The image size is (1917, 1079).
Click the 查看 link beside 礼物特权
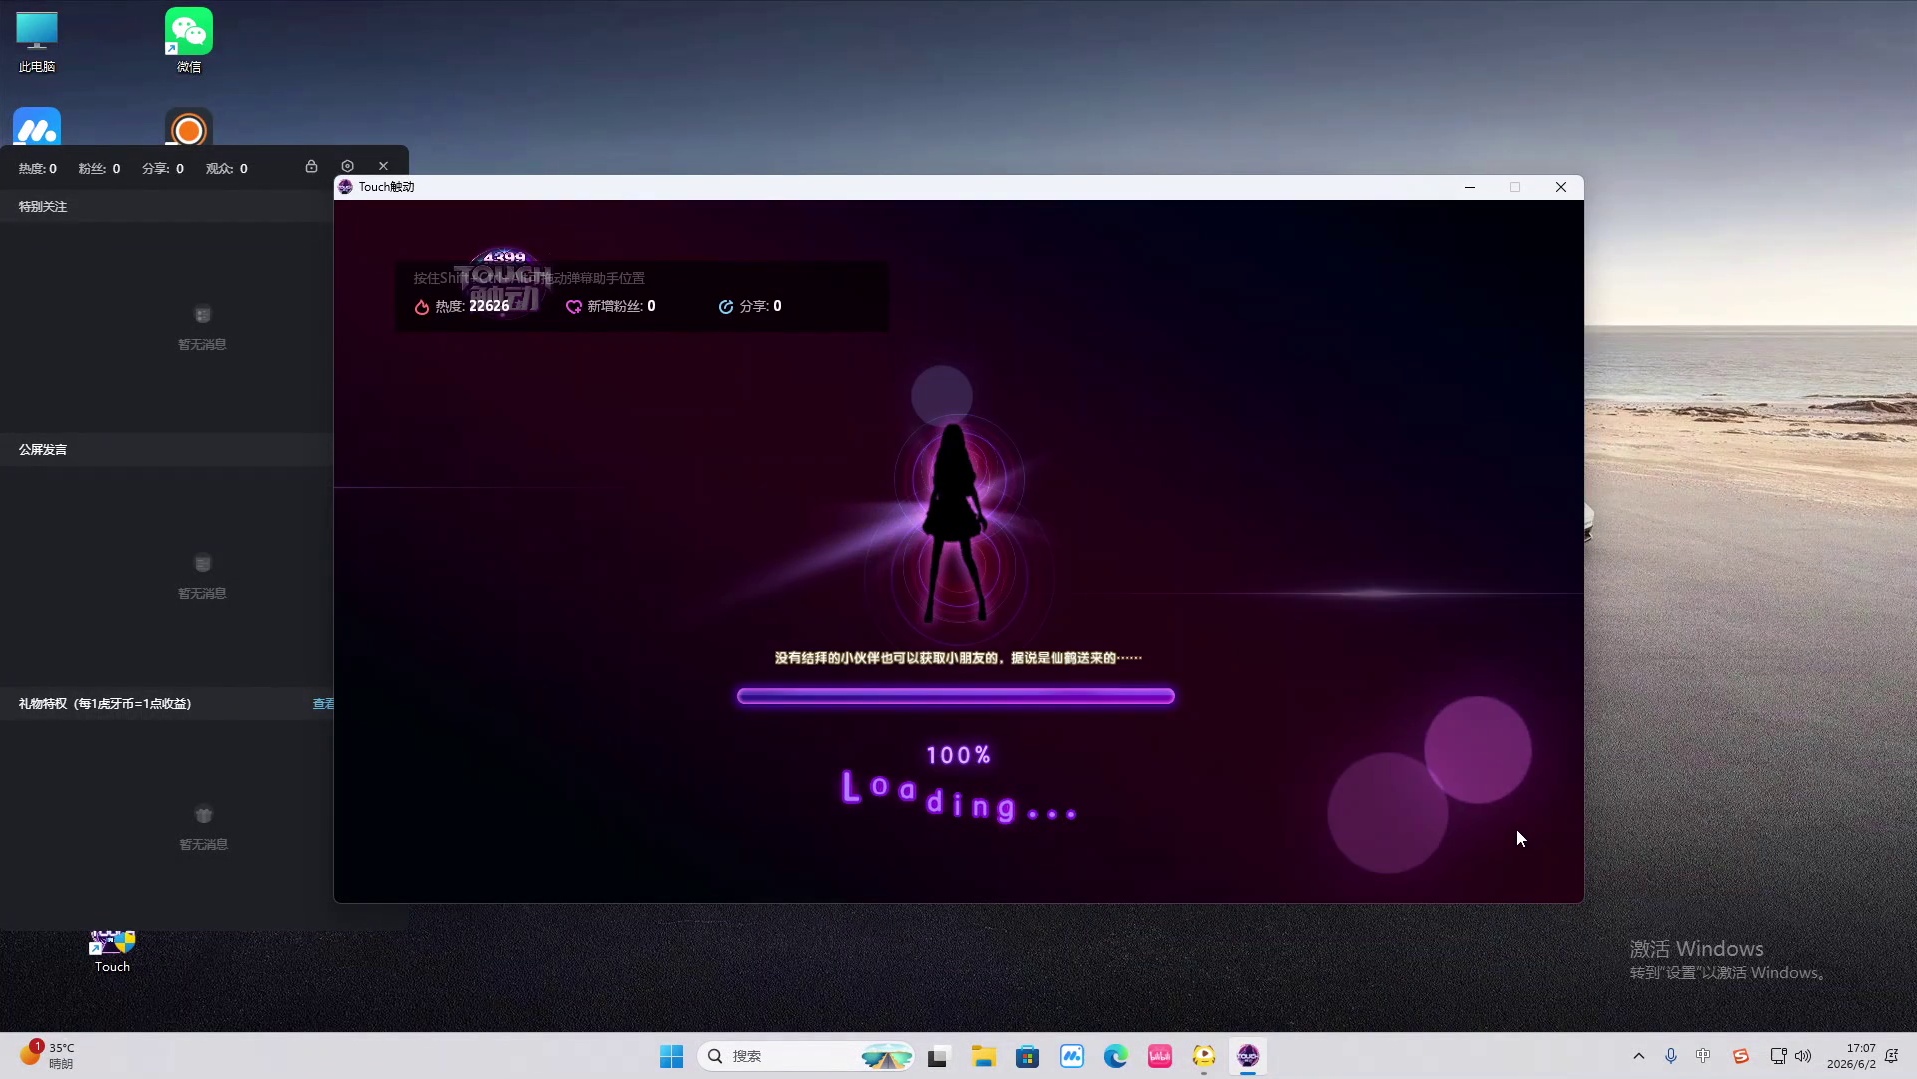click(323, 704)
